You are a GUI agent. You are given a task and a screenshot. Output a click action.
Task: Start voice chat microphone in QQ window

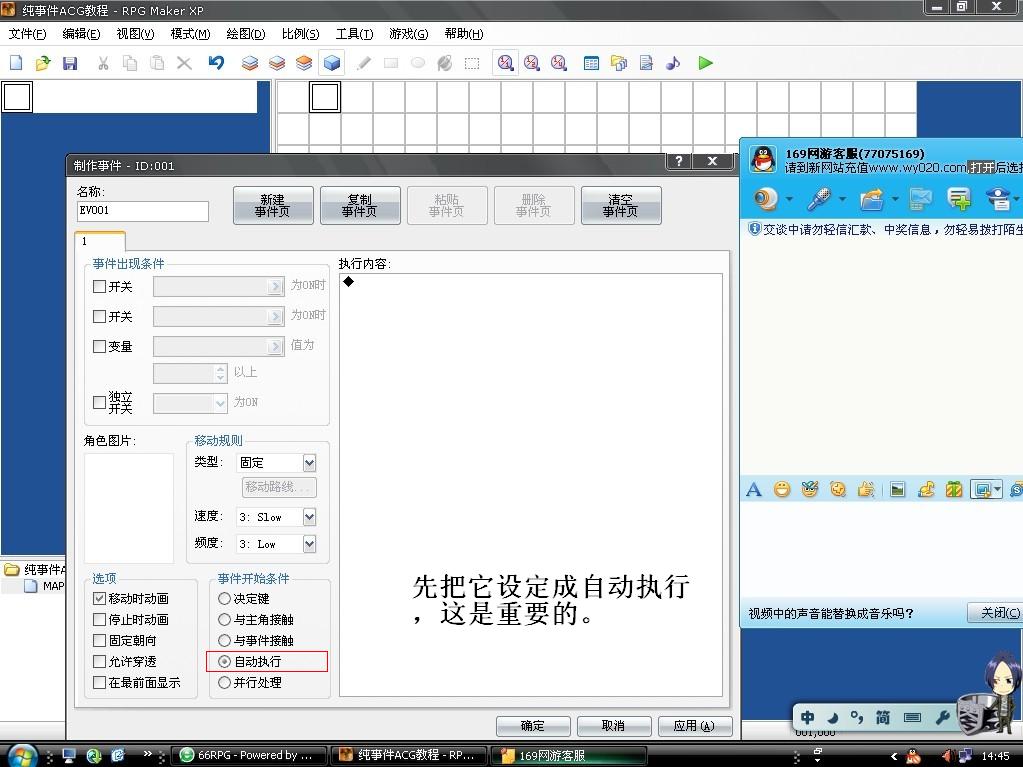818,199
